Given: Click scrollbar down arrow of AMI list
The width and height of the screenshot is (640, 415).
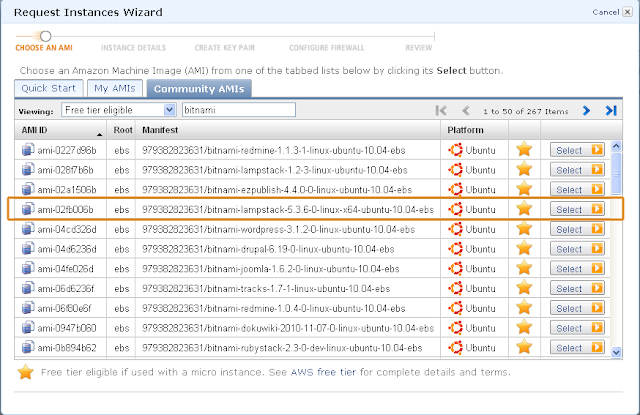Looking at the screenshot, I should pos(616,352).
